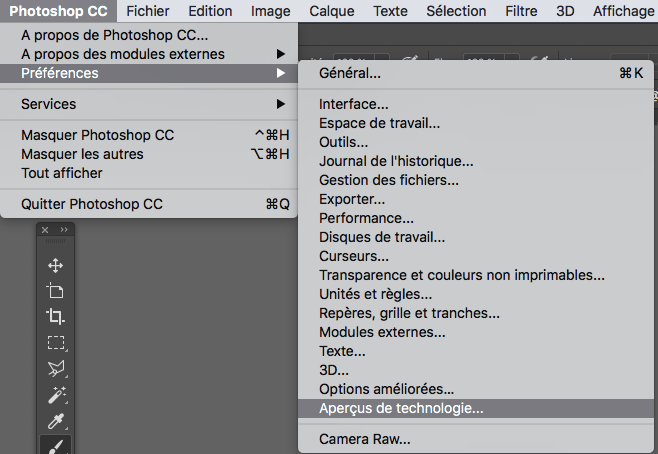The image size is (658, 454).
Task: Choose Quitter Photoshop CC
Action: pos(149,204)
